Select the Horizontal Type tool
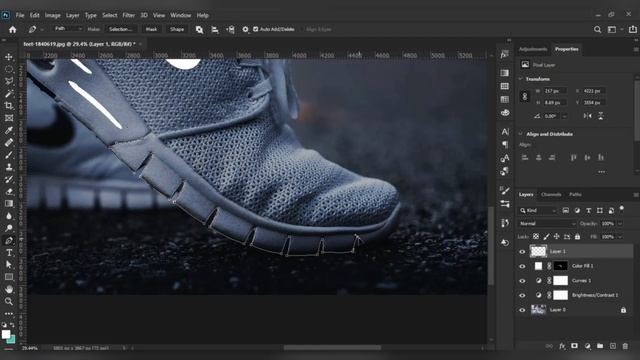This screenshot has width=640, height=360. pyautogui.click(x=9, y=253)
